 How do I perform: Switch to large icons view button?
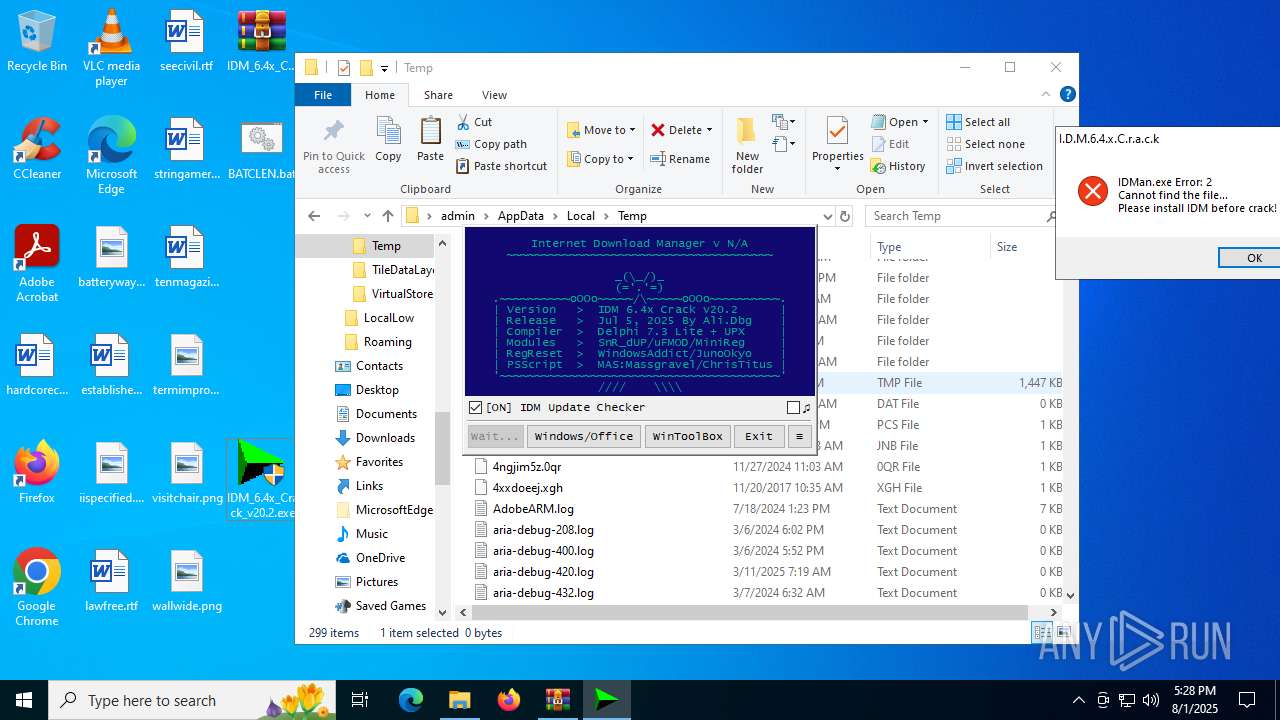point(1063,633)
